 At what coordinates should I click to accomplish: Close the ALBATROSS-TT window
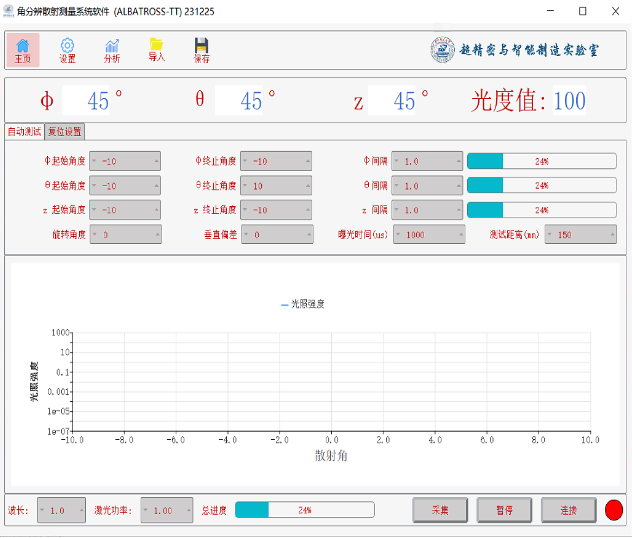tap(615, 11)
